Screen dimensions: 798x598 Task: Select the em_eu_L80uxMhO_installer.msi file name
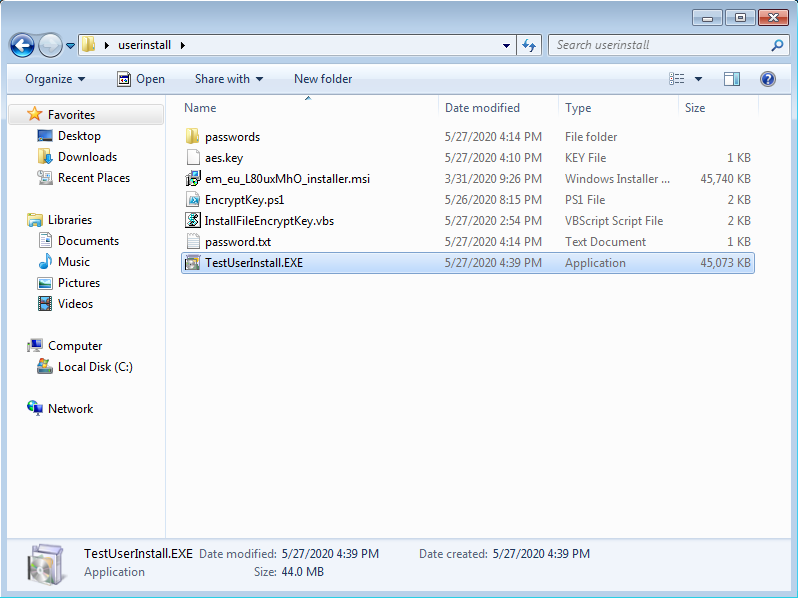(287, 179)
